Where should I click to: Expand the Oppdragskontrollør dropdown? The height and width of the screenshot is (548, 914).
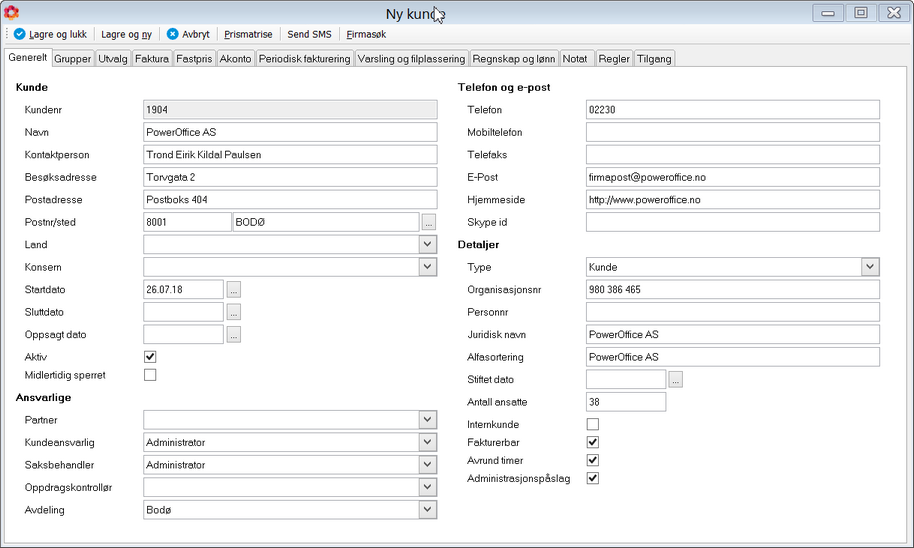[427, 487]
